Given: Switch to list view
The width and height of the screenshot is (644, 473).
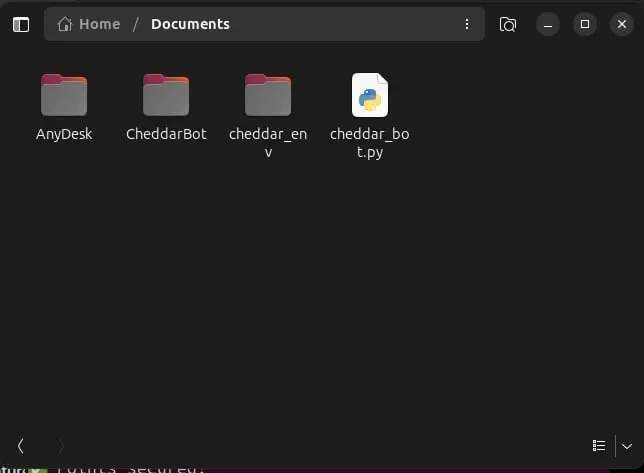Looking at the screenshot, I should click(599, 445).
